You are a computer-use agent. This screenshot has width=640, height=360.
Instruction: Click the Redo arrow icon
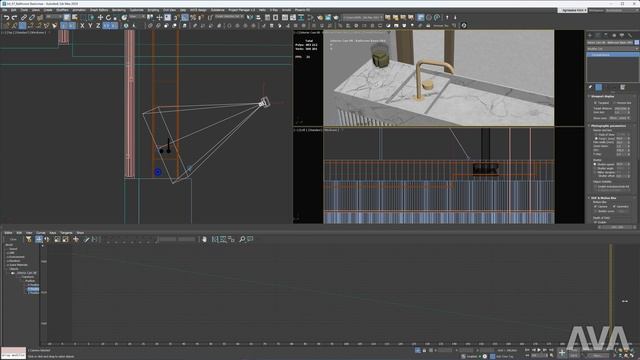pos(14,18)
